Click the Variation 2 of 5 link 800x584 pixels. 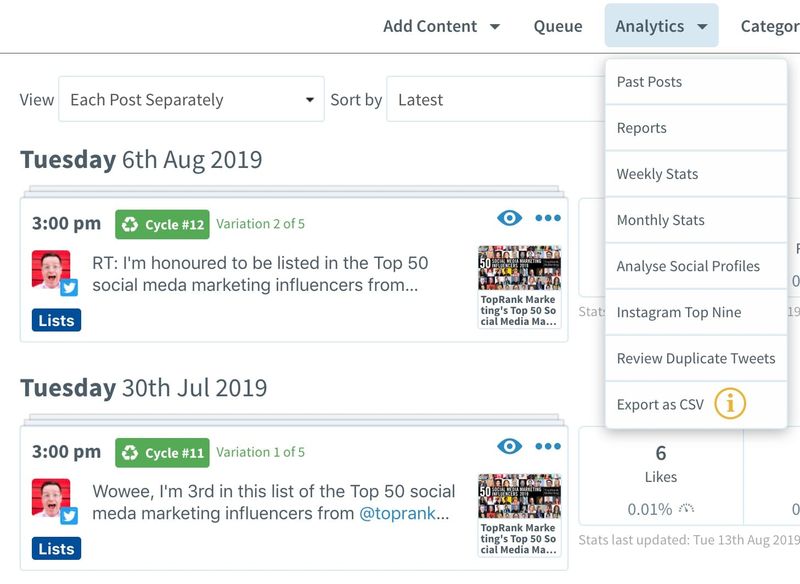260,223
